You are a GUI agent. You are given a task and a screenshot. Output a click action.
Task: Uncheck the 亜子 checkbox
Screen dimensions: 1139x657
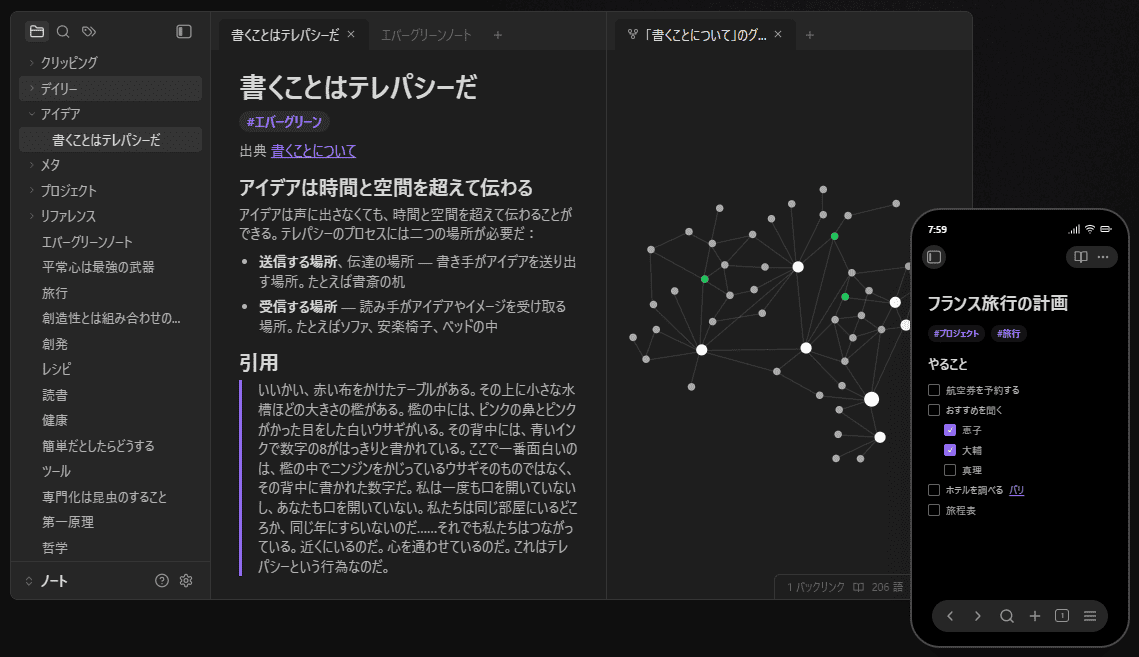[x=950, y=429]
